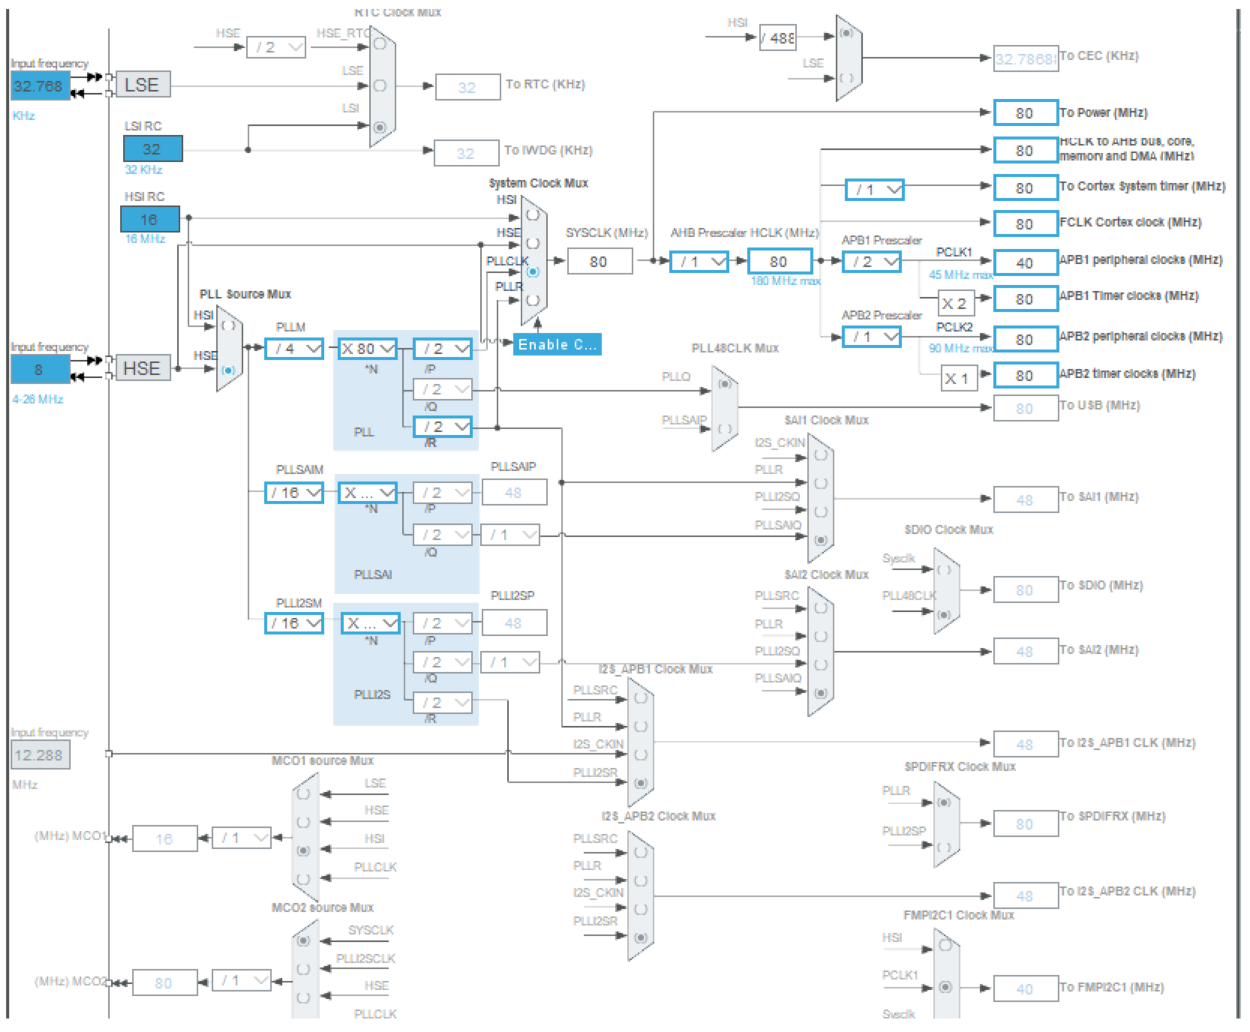This screenshot has height=1032, width=1250.
Task: Open the PLLSAIM divider dropdown showing /16
Action: 292,492
